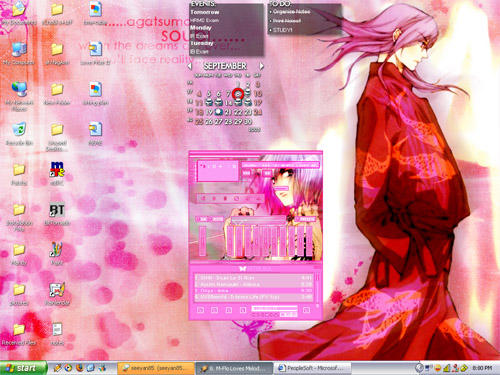The width and height of the screenshot is (500, 375).
Task: Click the Start button
Action: [x=23, y=368]
